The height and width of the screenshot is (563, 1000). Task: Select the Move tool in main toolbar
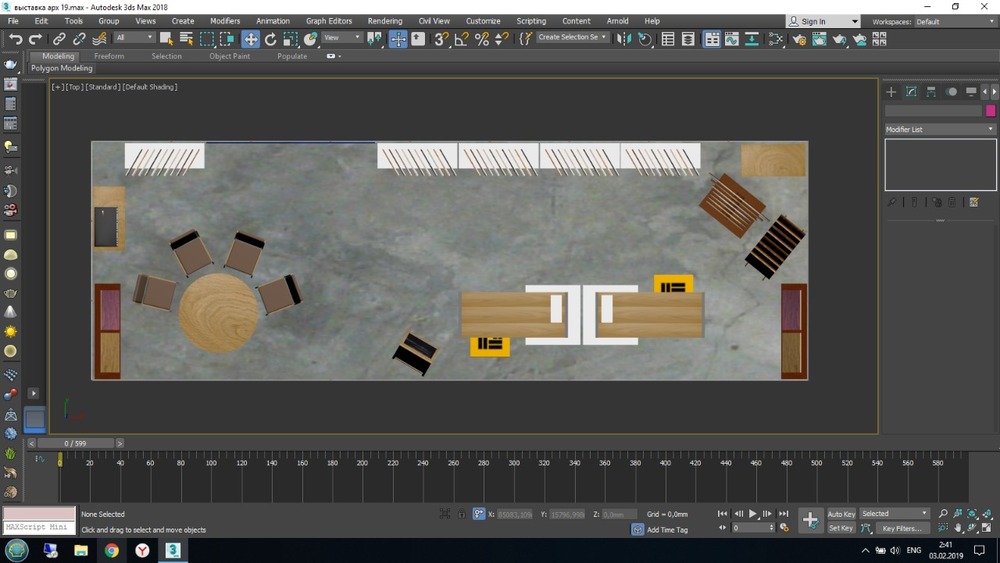[250, 39]
